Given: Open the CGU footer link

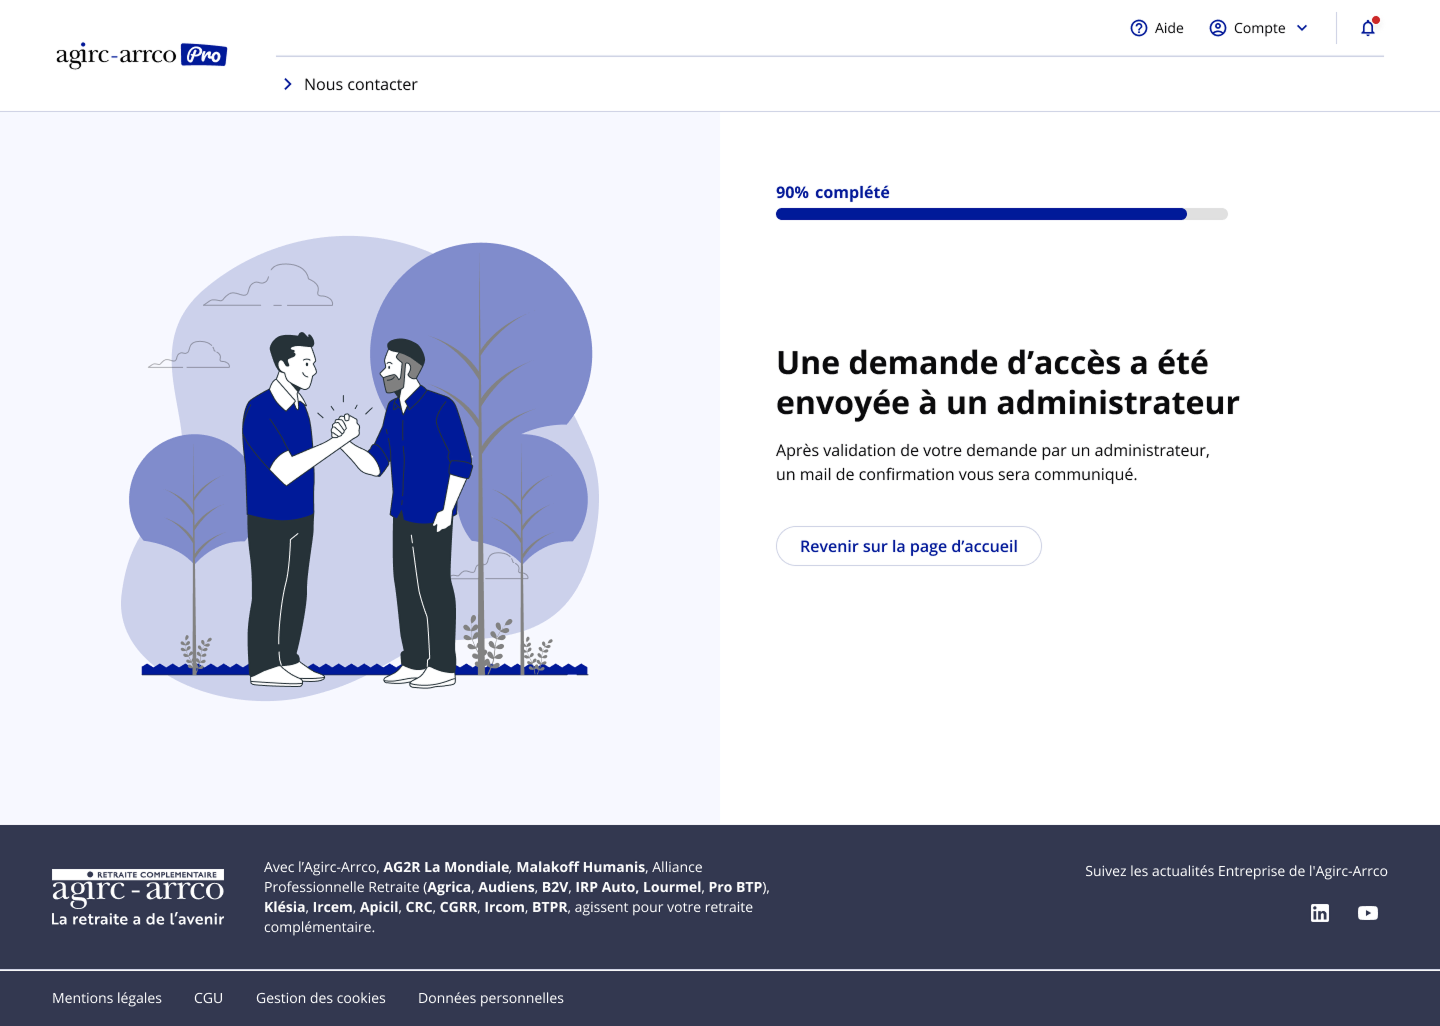Looking at the screenshot, I should point(208,998).
